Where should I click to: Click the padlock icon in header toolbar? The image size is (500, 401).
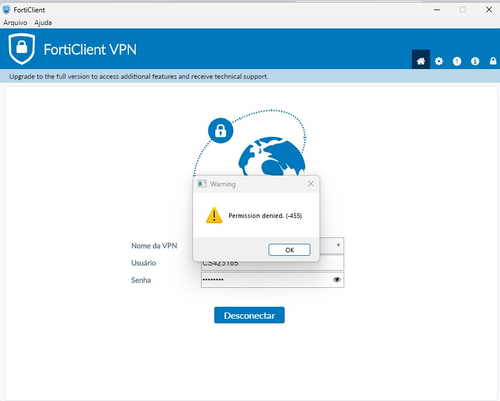pos(493,61)
